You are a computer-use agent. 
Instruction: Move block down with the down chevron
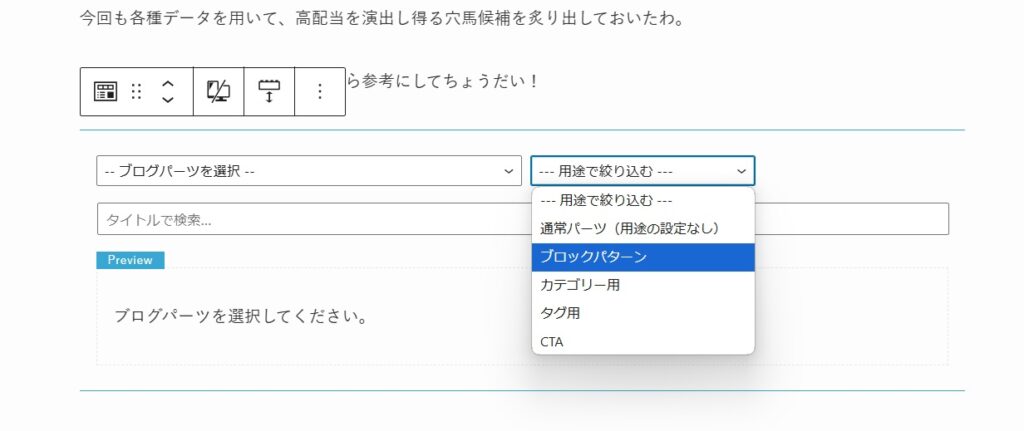point(168,100)
